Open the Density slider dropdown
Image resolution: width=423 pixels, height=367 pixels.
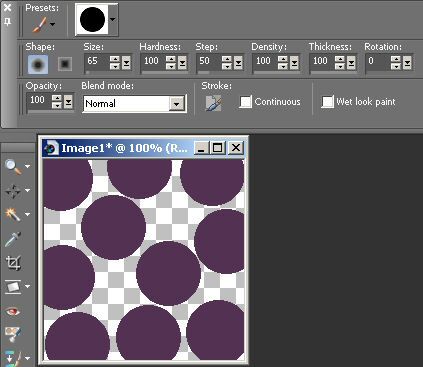point(294,62)
